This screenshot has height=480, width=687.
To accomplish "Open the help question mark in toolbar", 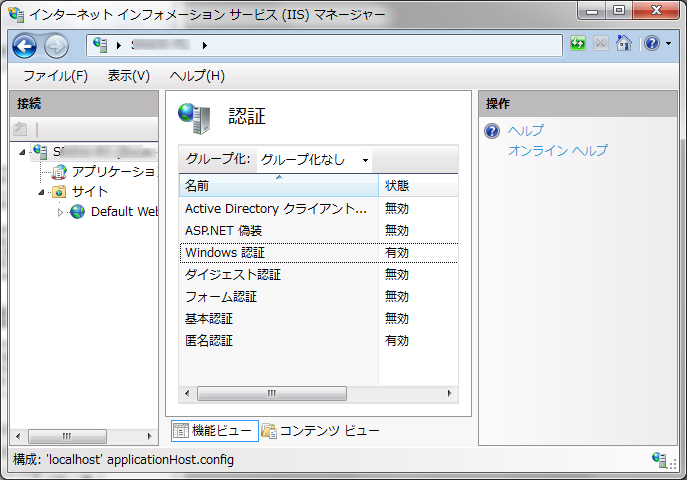I will coord(652,43).
